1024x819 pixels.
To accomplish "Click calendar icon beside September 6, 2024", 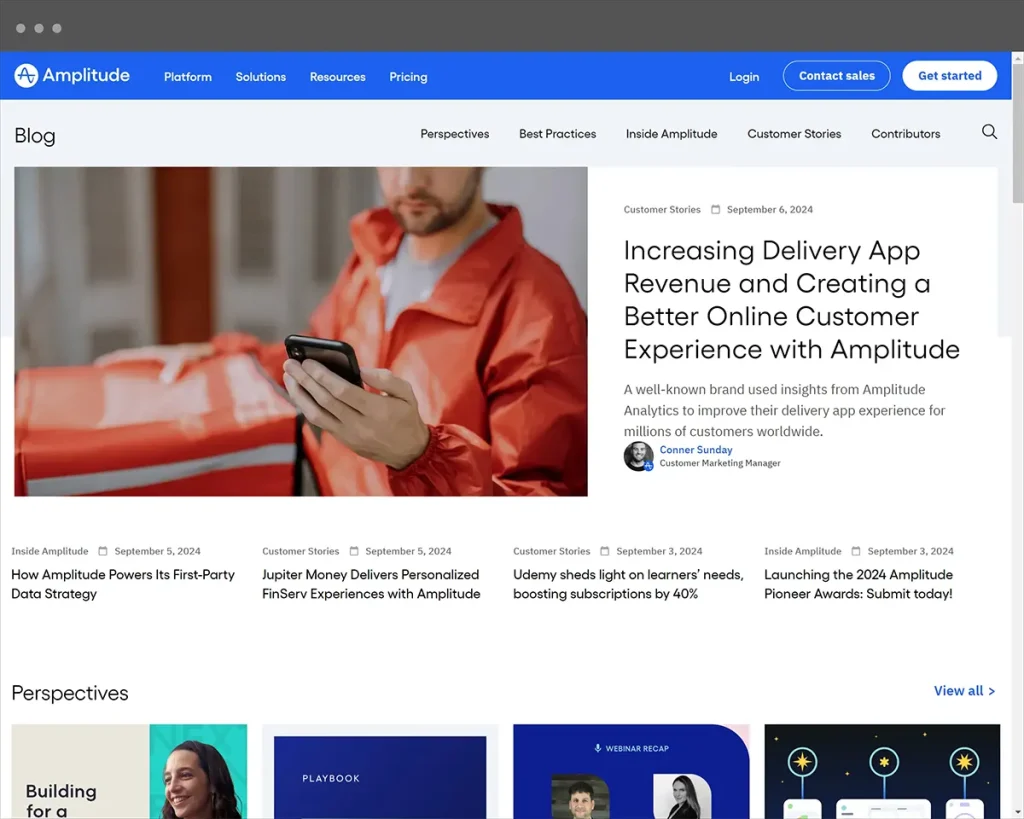I will tap(715, 210).
